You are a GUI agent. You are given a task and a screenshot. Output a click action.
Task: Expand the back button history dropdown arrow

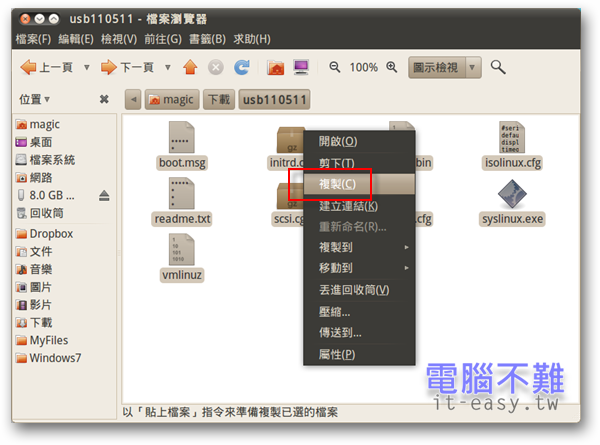tap(84, 68)
